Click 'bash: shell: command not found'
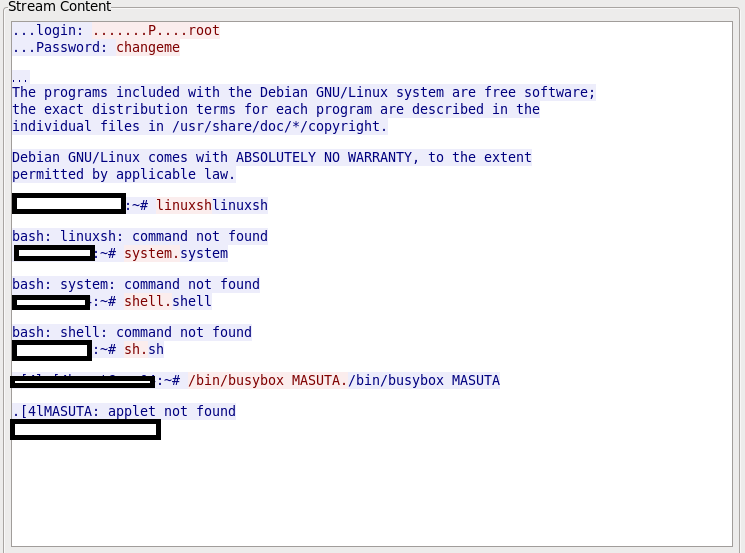The image size is (745, 553). coord(132,332)
